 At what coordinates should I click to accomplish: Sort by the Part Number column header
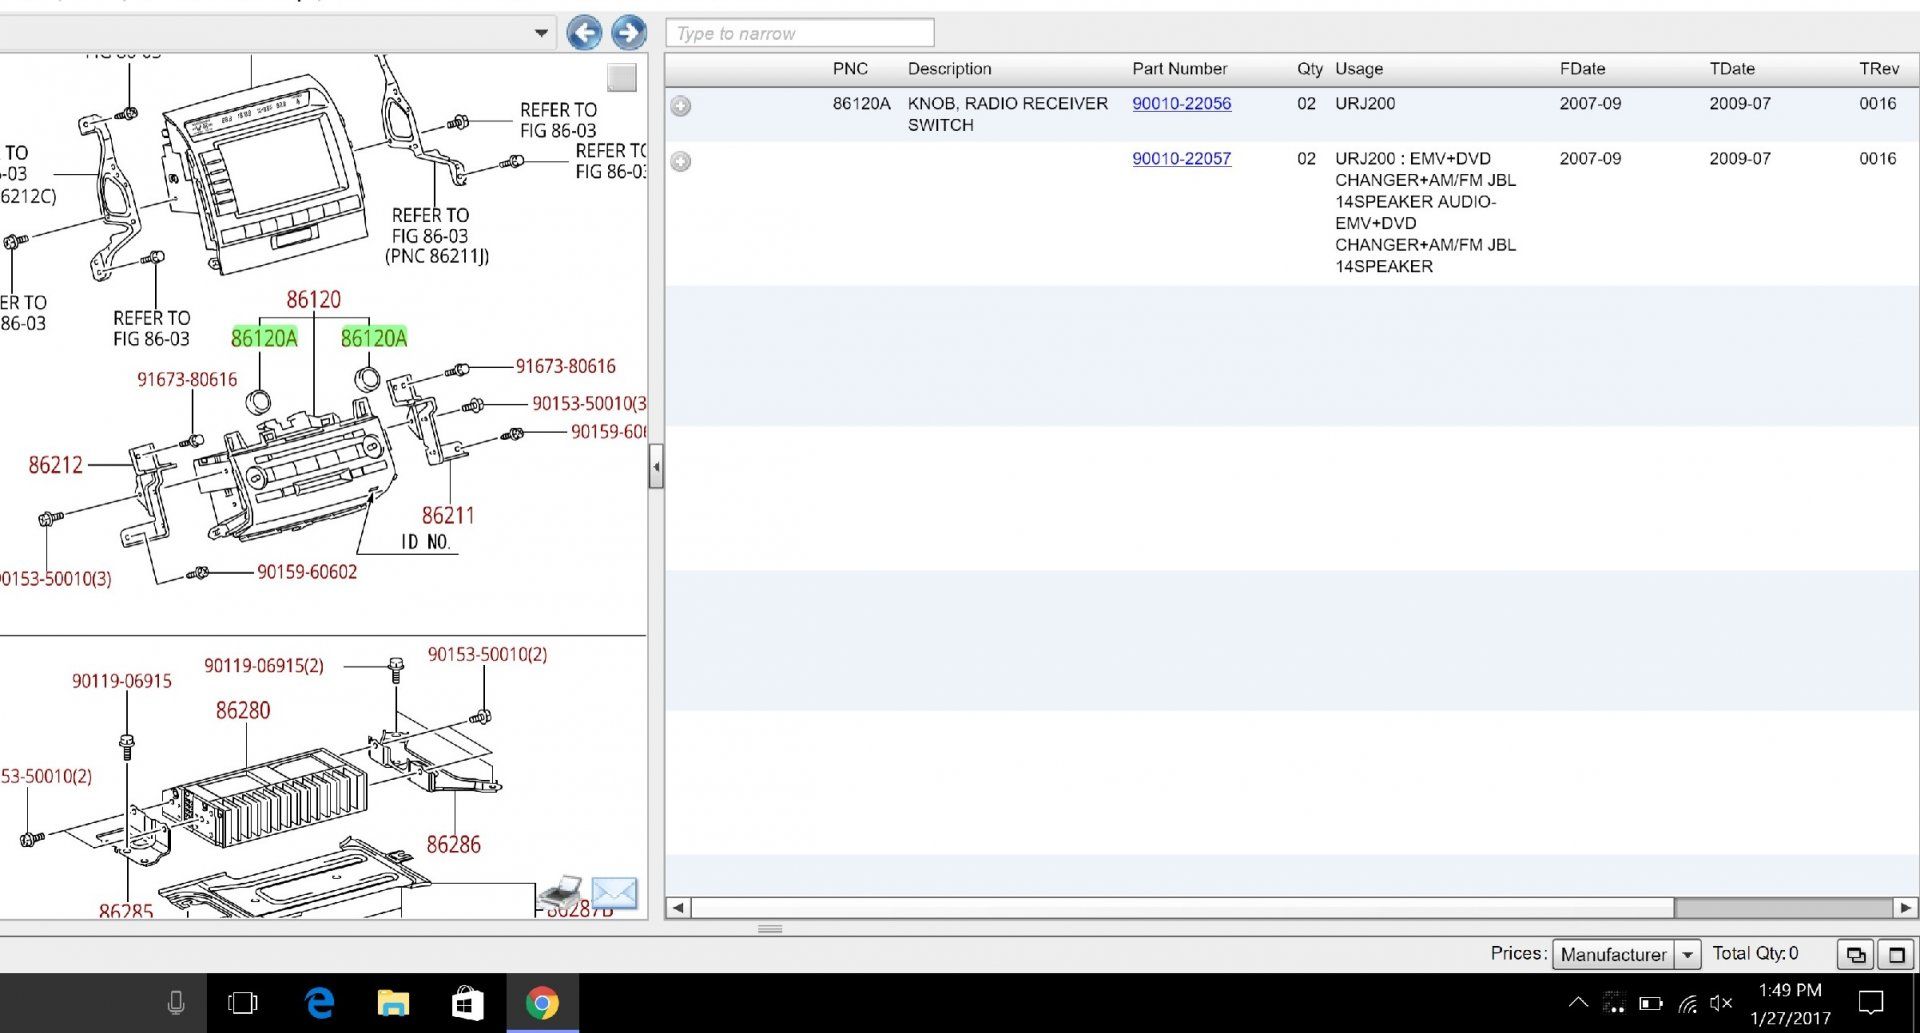(x=1179, y=69)
